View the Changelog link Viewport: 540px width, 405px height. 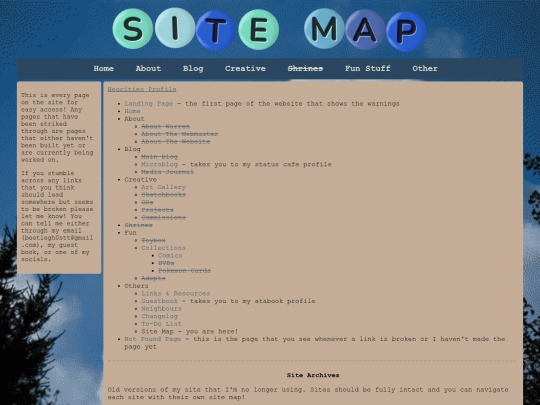(159, 316)
